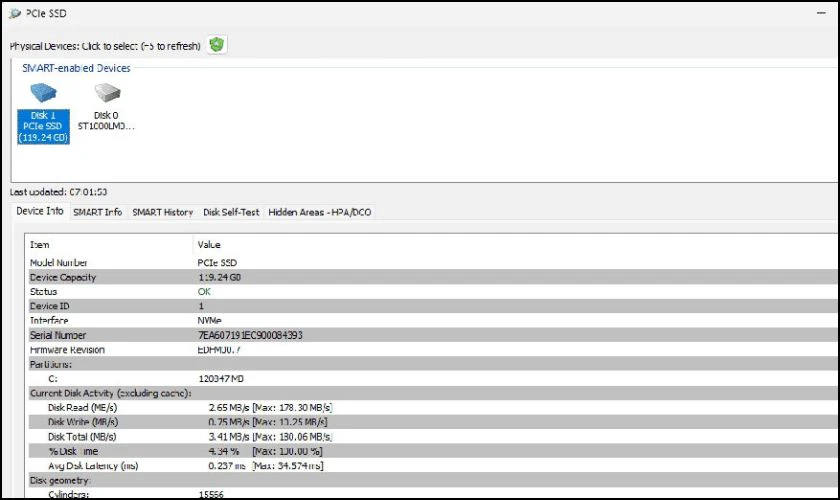
Task: Select serial number 7EA607191EC900084393
Action: coord(250,335)
